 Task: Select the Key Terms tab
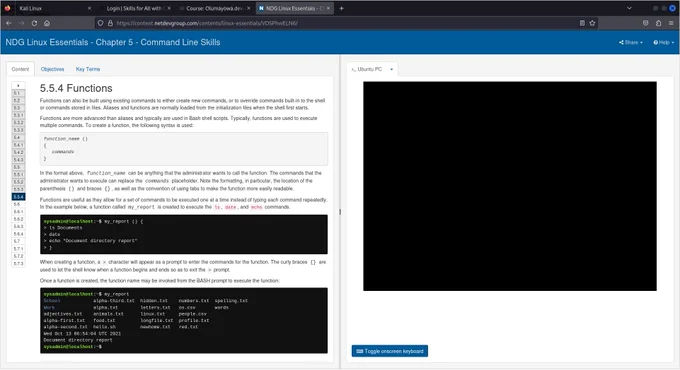click(88, 69)
